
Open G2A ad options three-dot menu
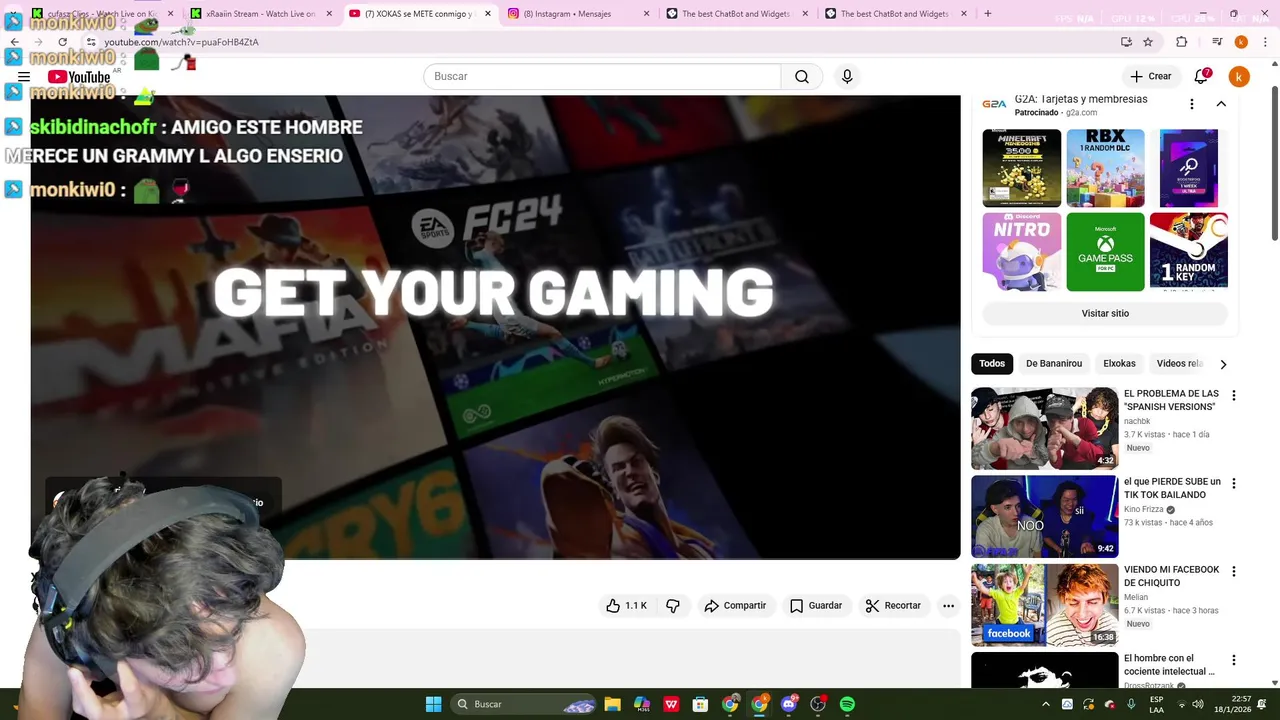[1191, 104]
